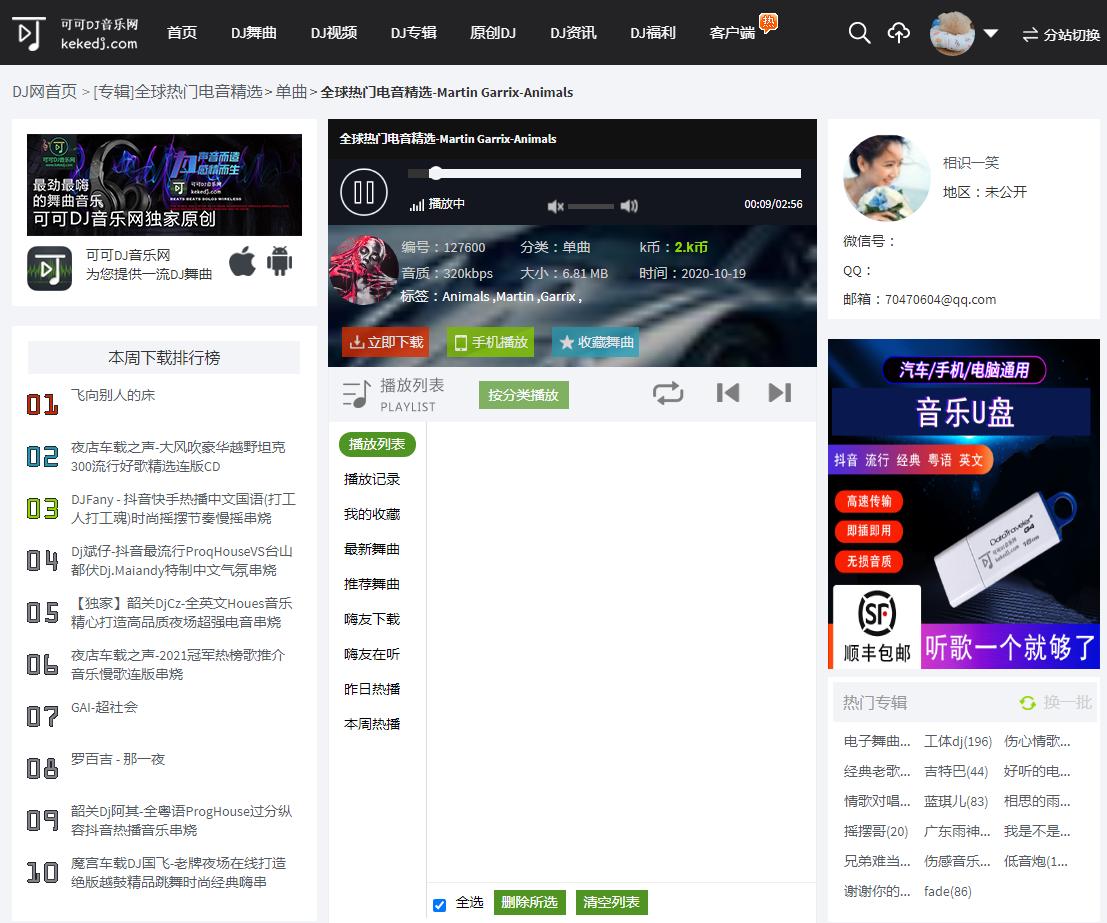
Task: Click the 手机播放 phone playback icon button
Action: (490, 342)
